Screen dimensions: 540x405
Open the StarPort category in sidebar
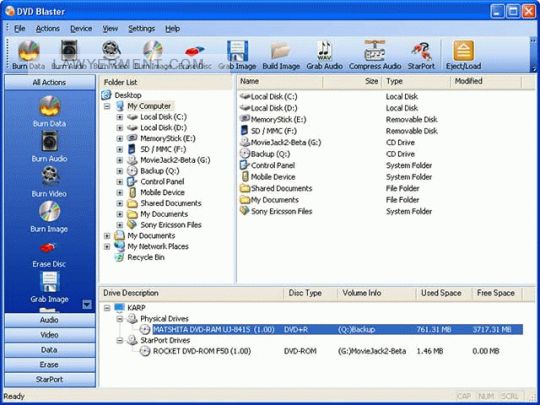coord(50,379)
